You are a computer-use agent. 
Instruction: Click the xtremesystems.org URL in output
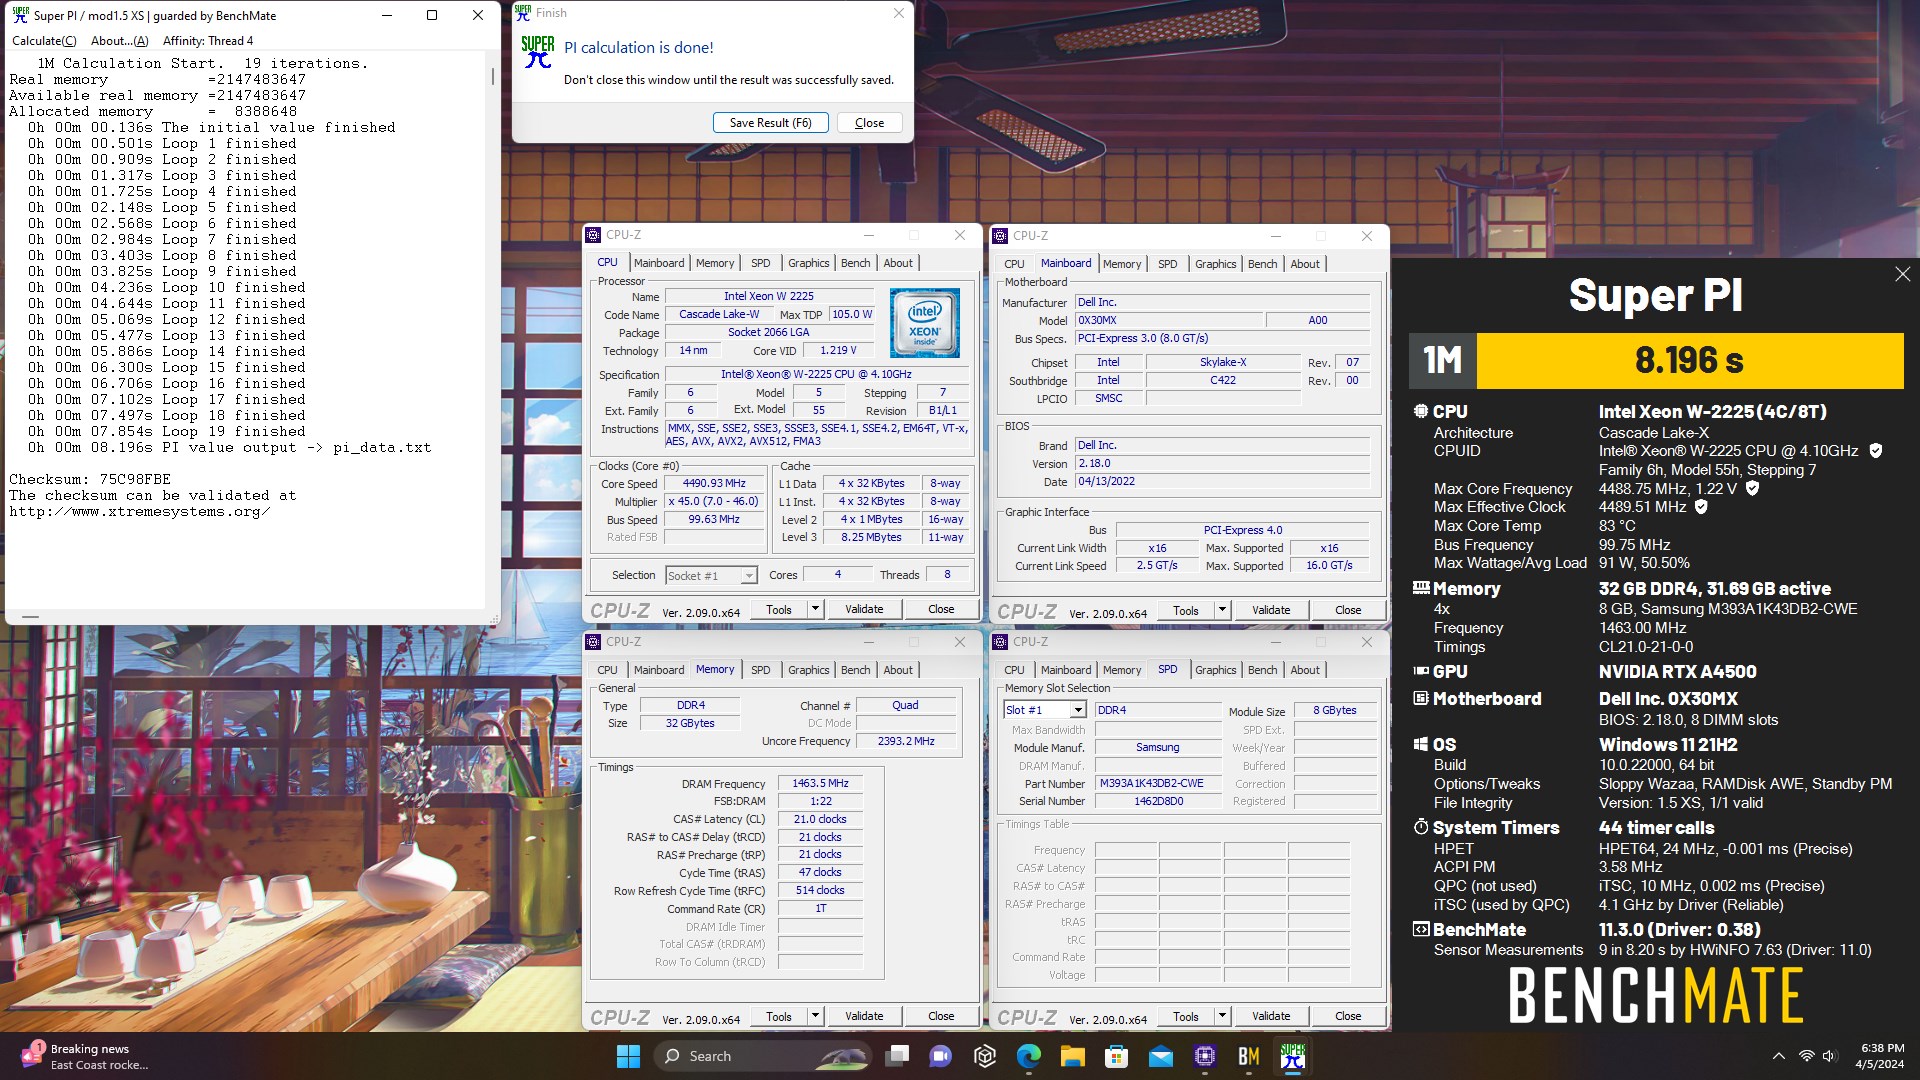140,512
